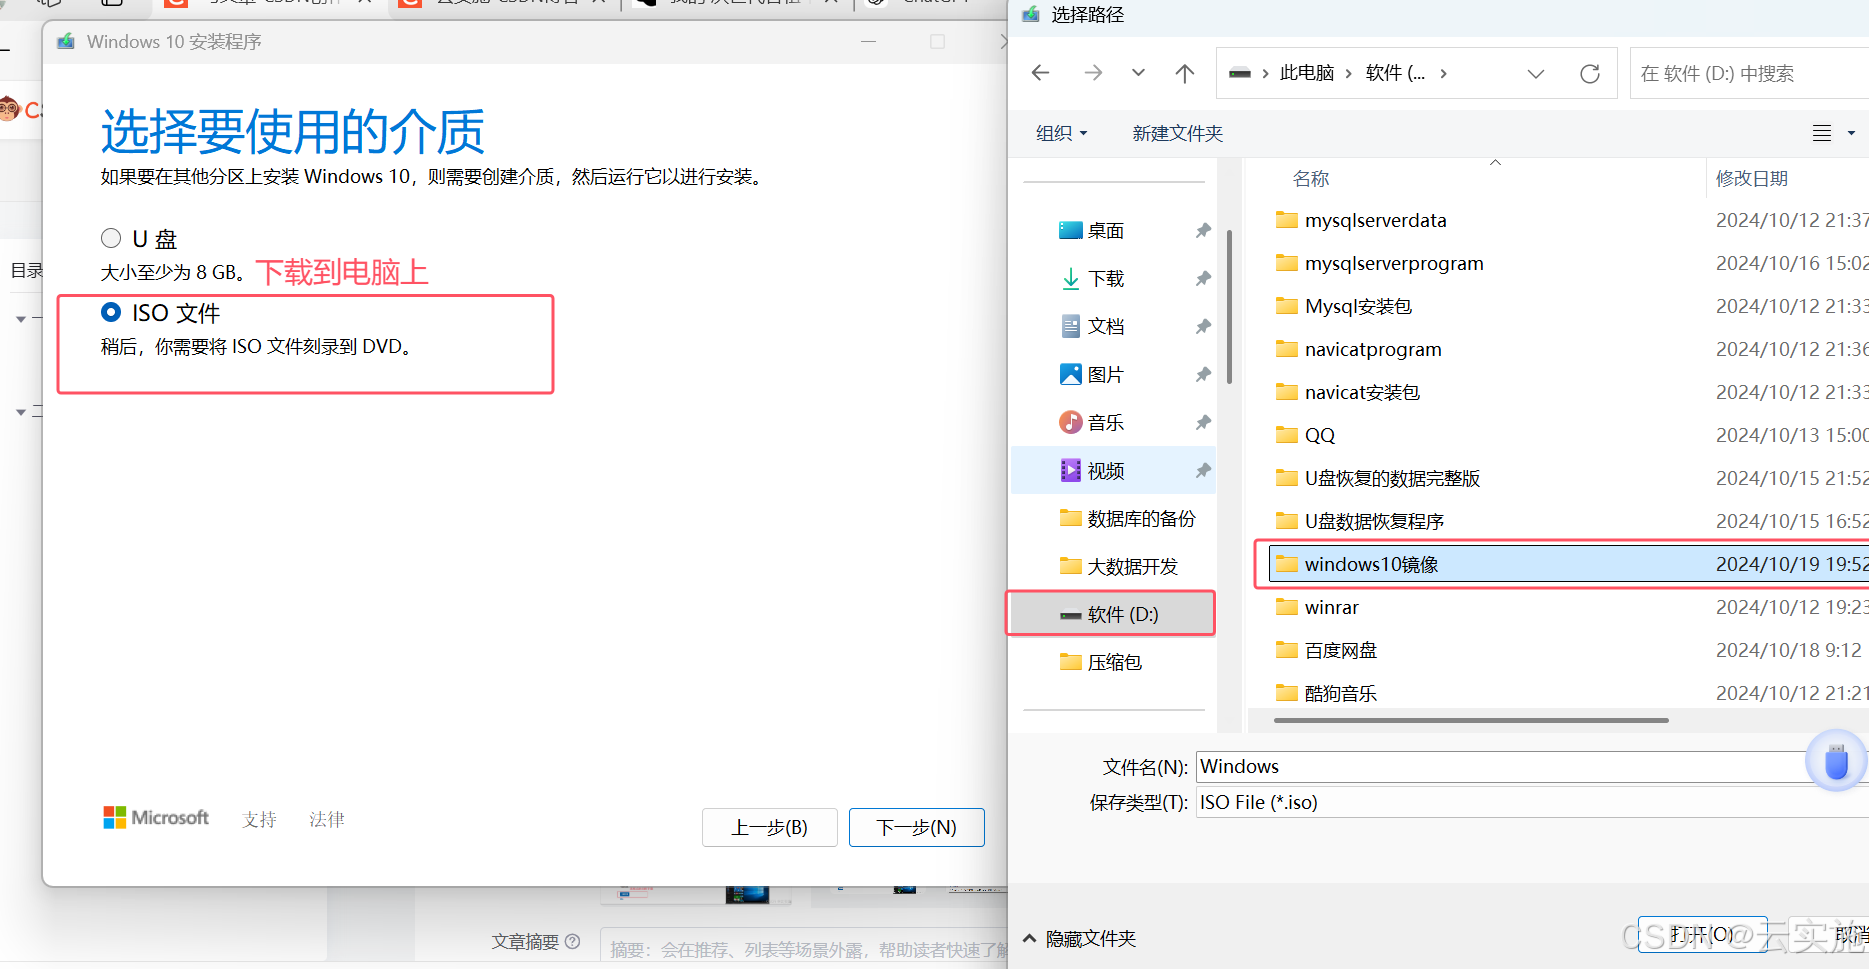Screen dimensions: 1869x969
Task: Click the 下一步(N) button
Action: coord(916,827)
